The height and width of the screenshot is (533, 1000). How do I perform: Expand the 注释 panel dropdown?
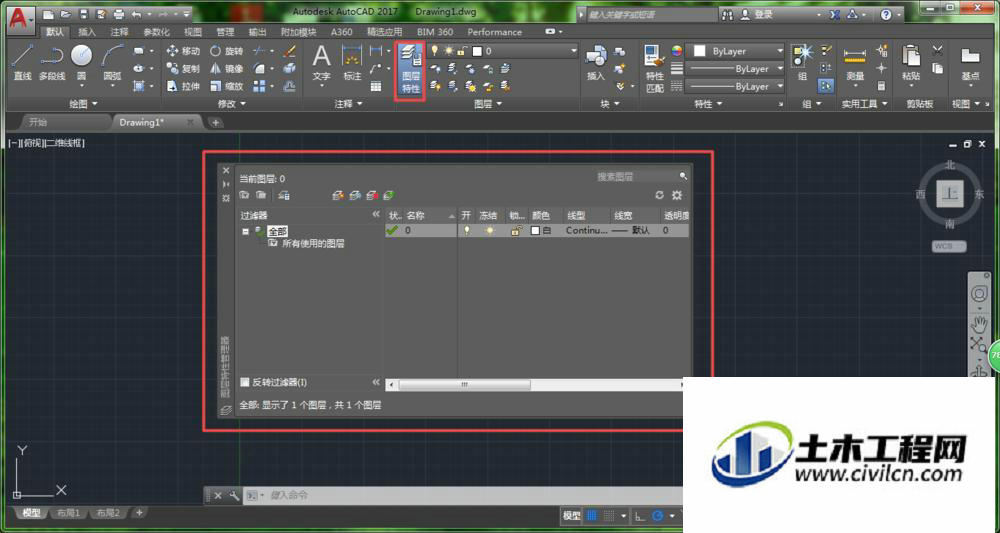[x=349, y=103]
